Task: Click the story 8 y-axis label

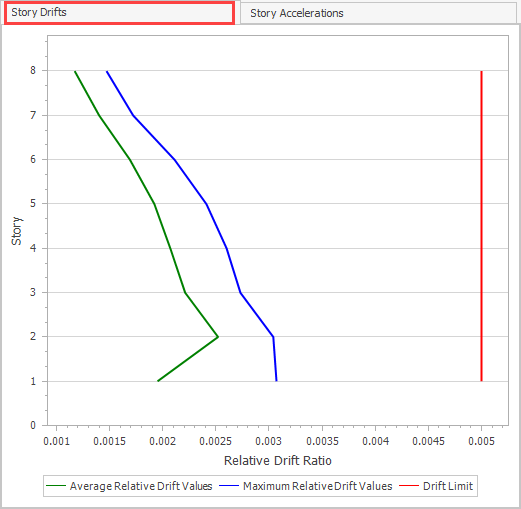Action: 33,70
